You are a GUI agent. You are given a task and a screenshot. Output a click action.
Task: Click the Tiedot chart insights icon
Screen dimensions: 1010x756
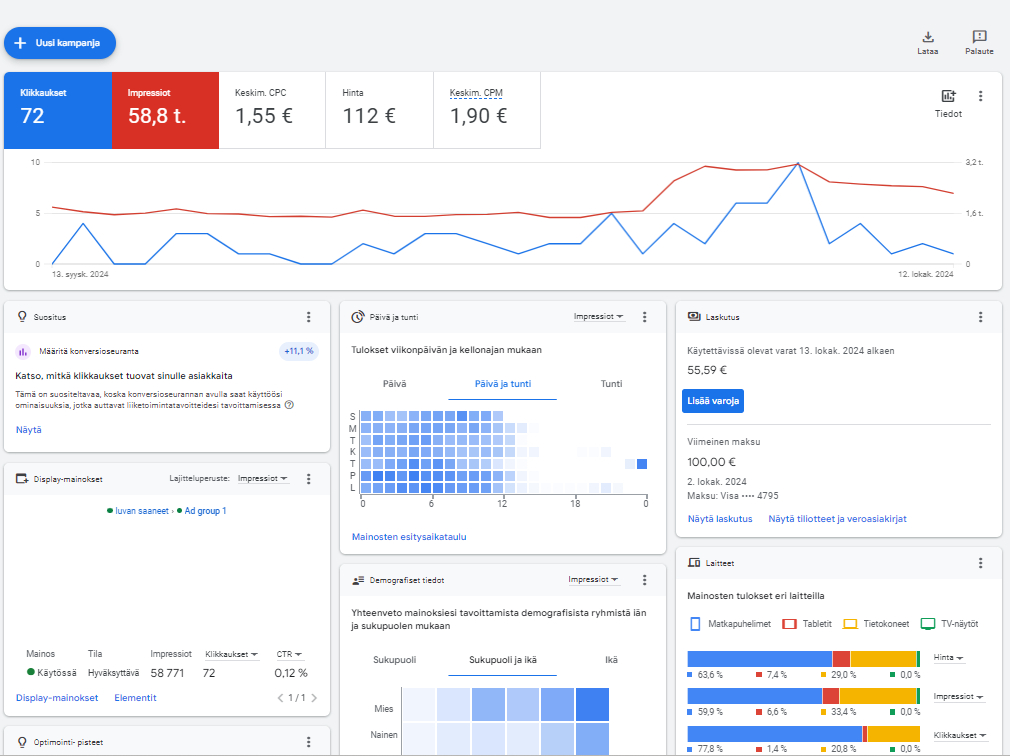[x=948, y=97]
